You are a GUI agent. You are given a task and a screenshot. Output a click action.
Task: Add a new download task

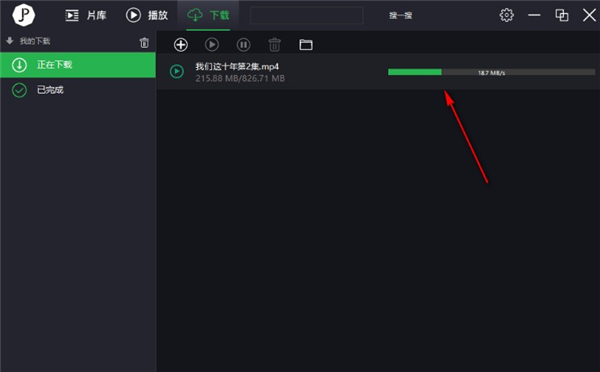click(181, 45)
